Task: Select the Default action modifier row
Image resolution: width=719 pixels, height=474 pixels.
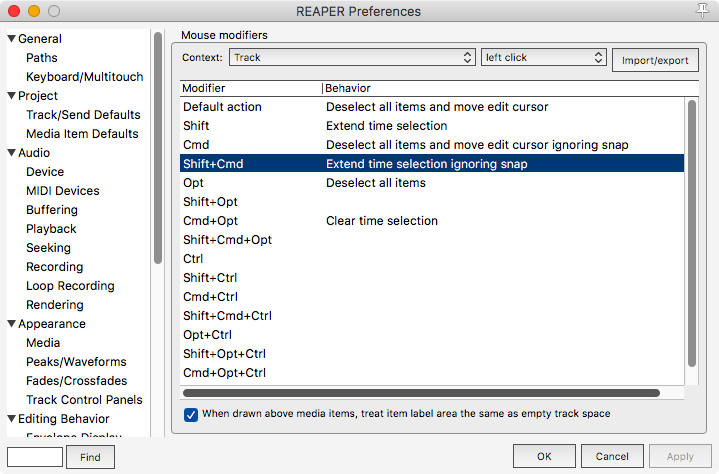Action: click(432, 107)
